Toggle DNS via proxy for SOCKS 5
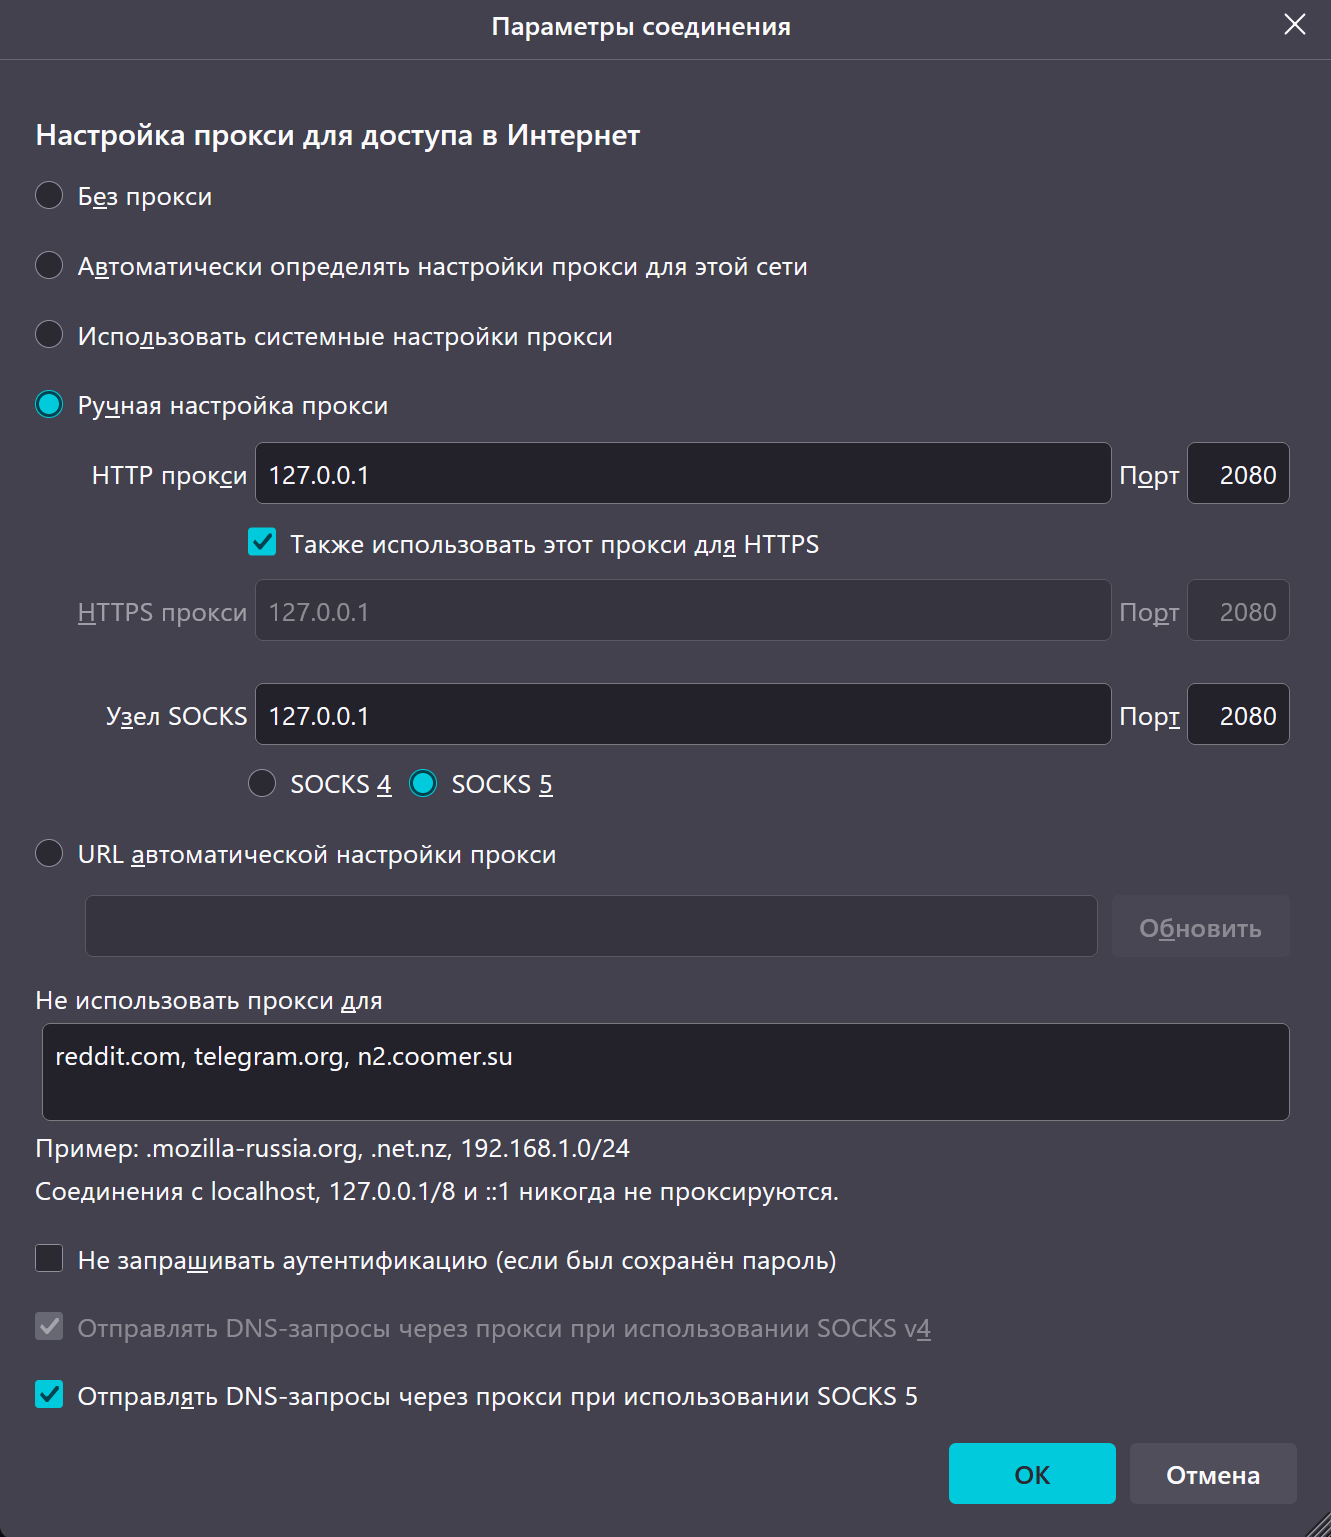 click(49, 1395)
